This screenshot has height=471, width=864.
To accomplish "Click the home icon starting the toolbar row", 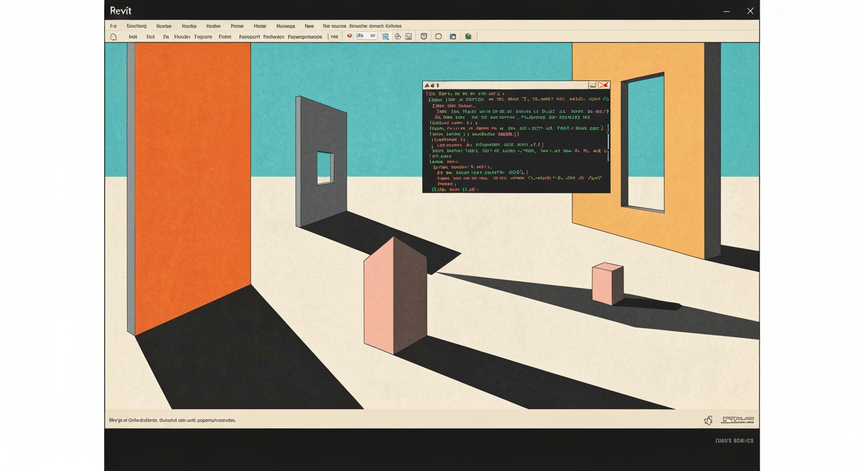I will click(114, 37).
